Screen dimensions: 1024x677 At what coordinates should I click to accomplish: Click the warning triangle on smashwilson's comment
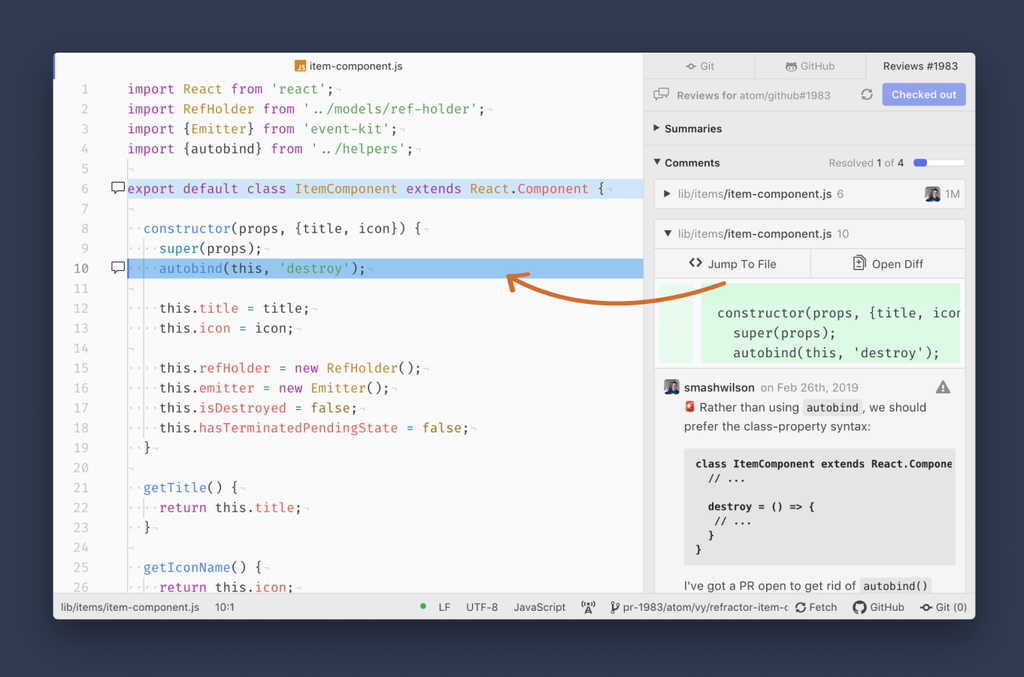(x=944, y=387)
